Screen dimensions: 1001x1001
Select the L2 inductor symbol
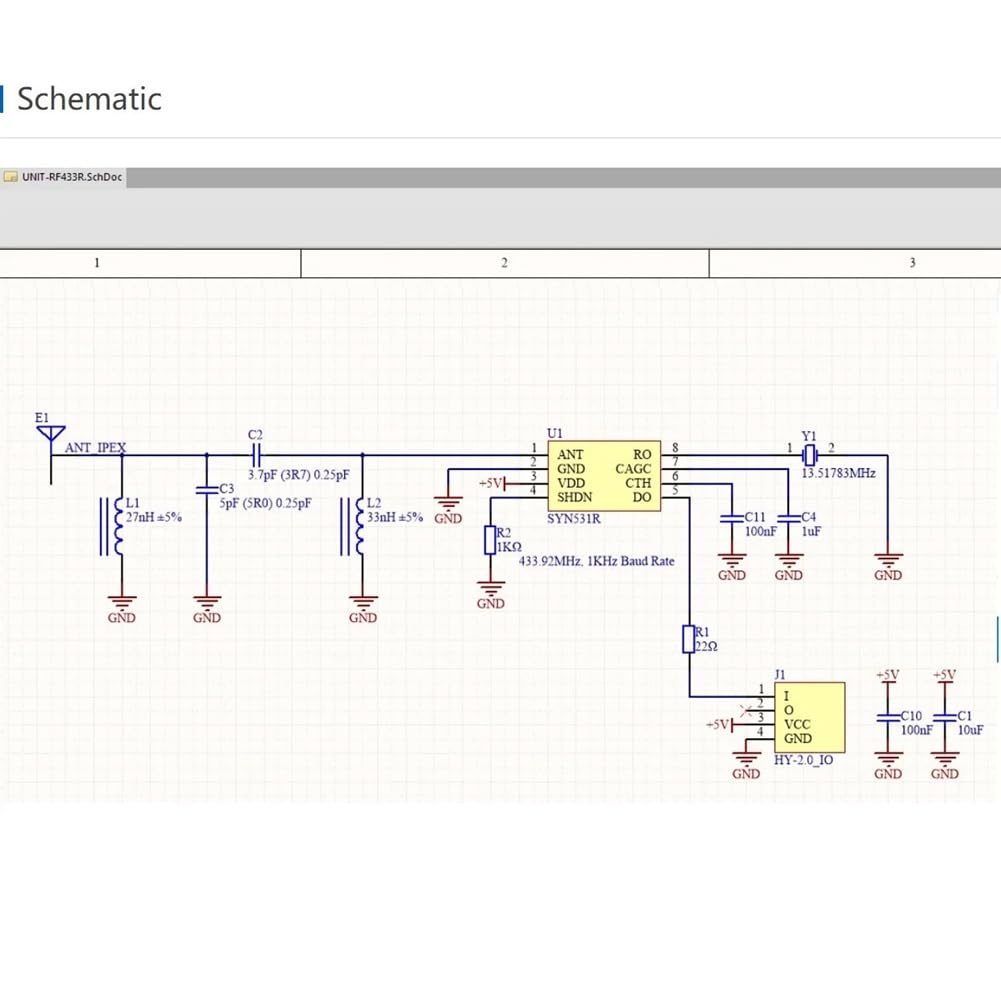353,527
